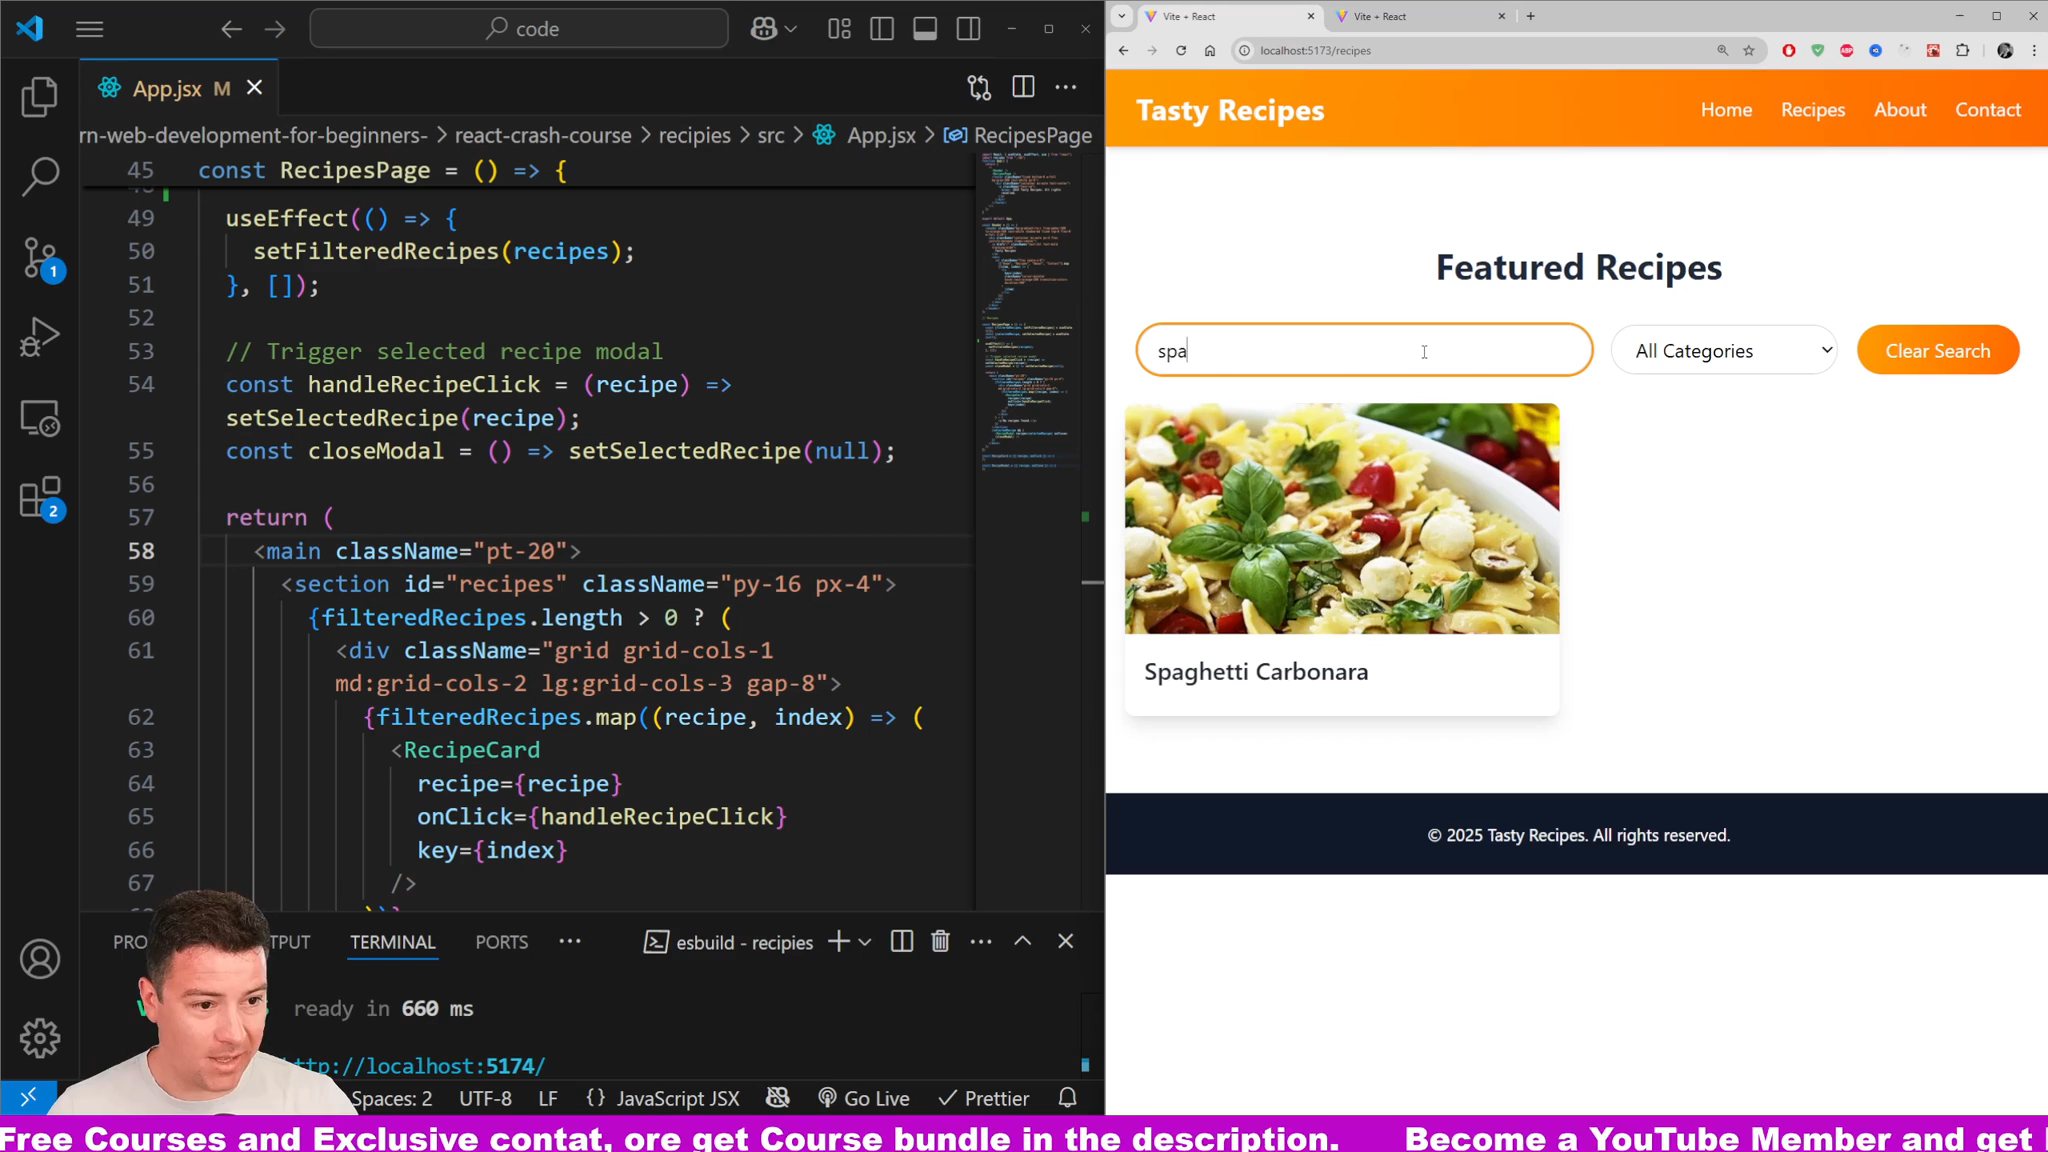Viewport: 2048px width, 1152px height.
Task: Click the Clear Search button
Action: [x=1937, y=351]
